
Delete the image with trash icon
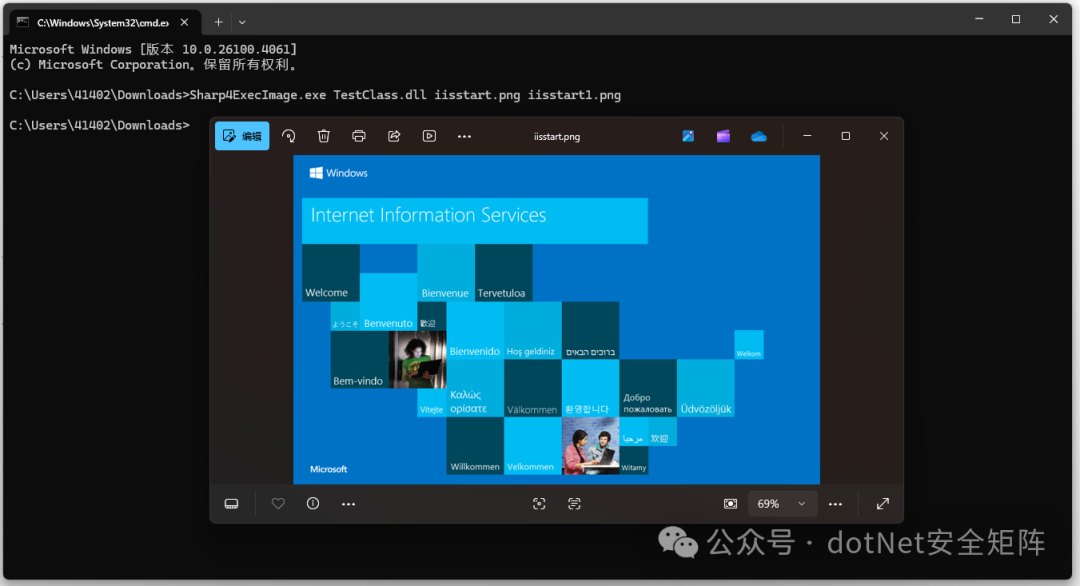[x=324, y=136]
